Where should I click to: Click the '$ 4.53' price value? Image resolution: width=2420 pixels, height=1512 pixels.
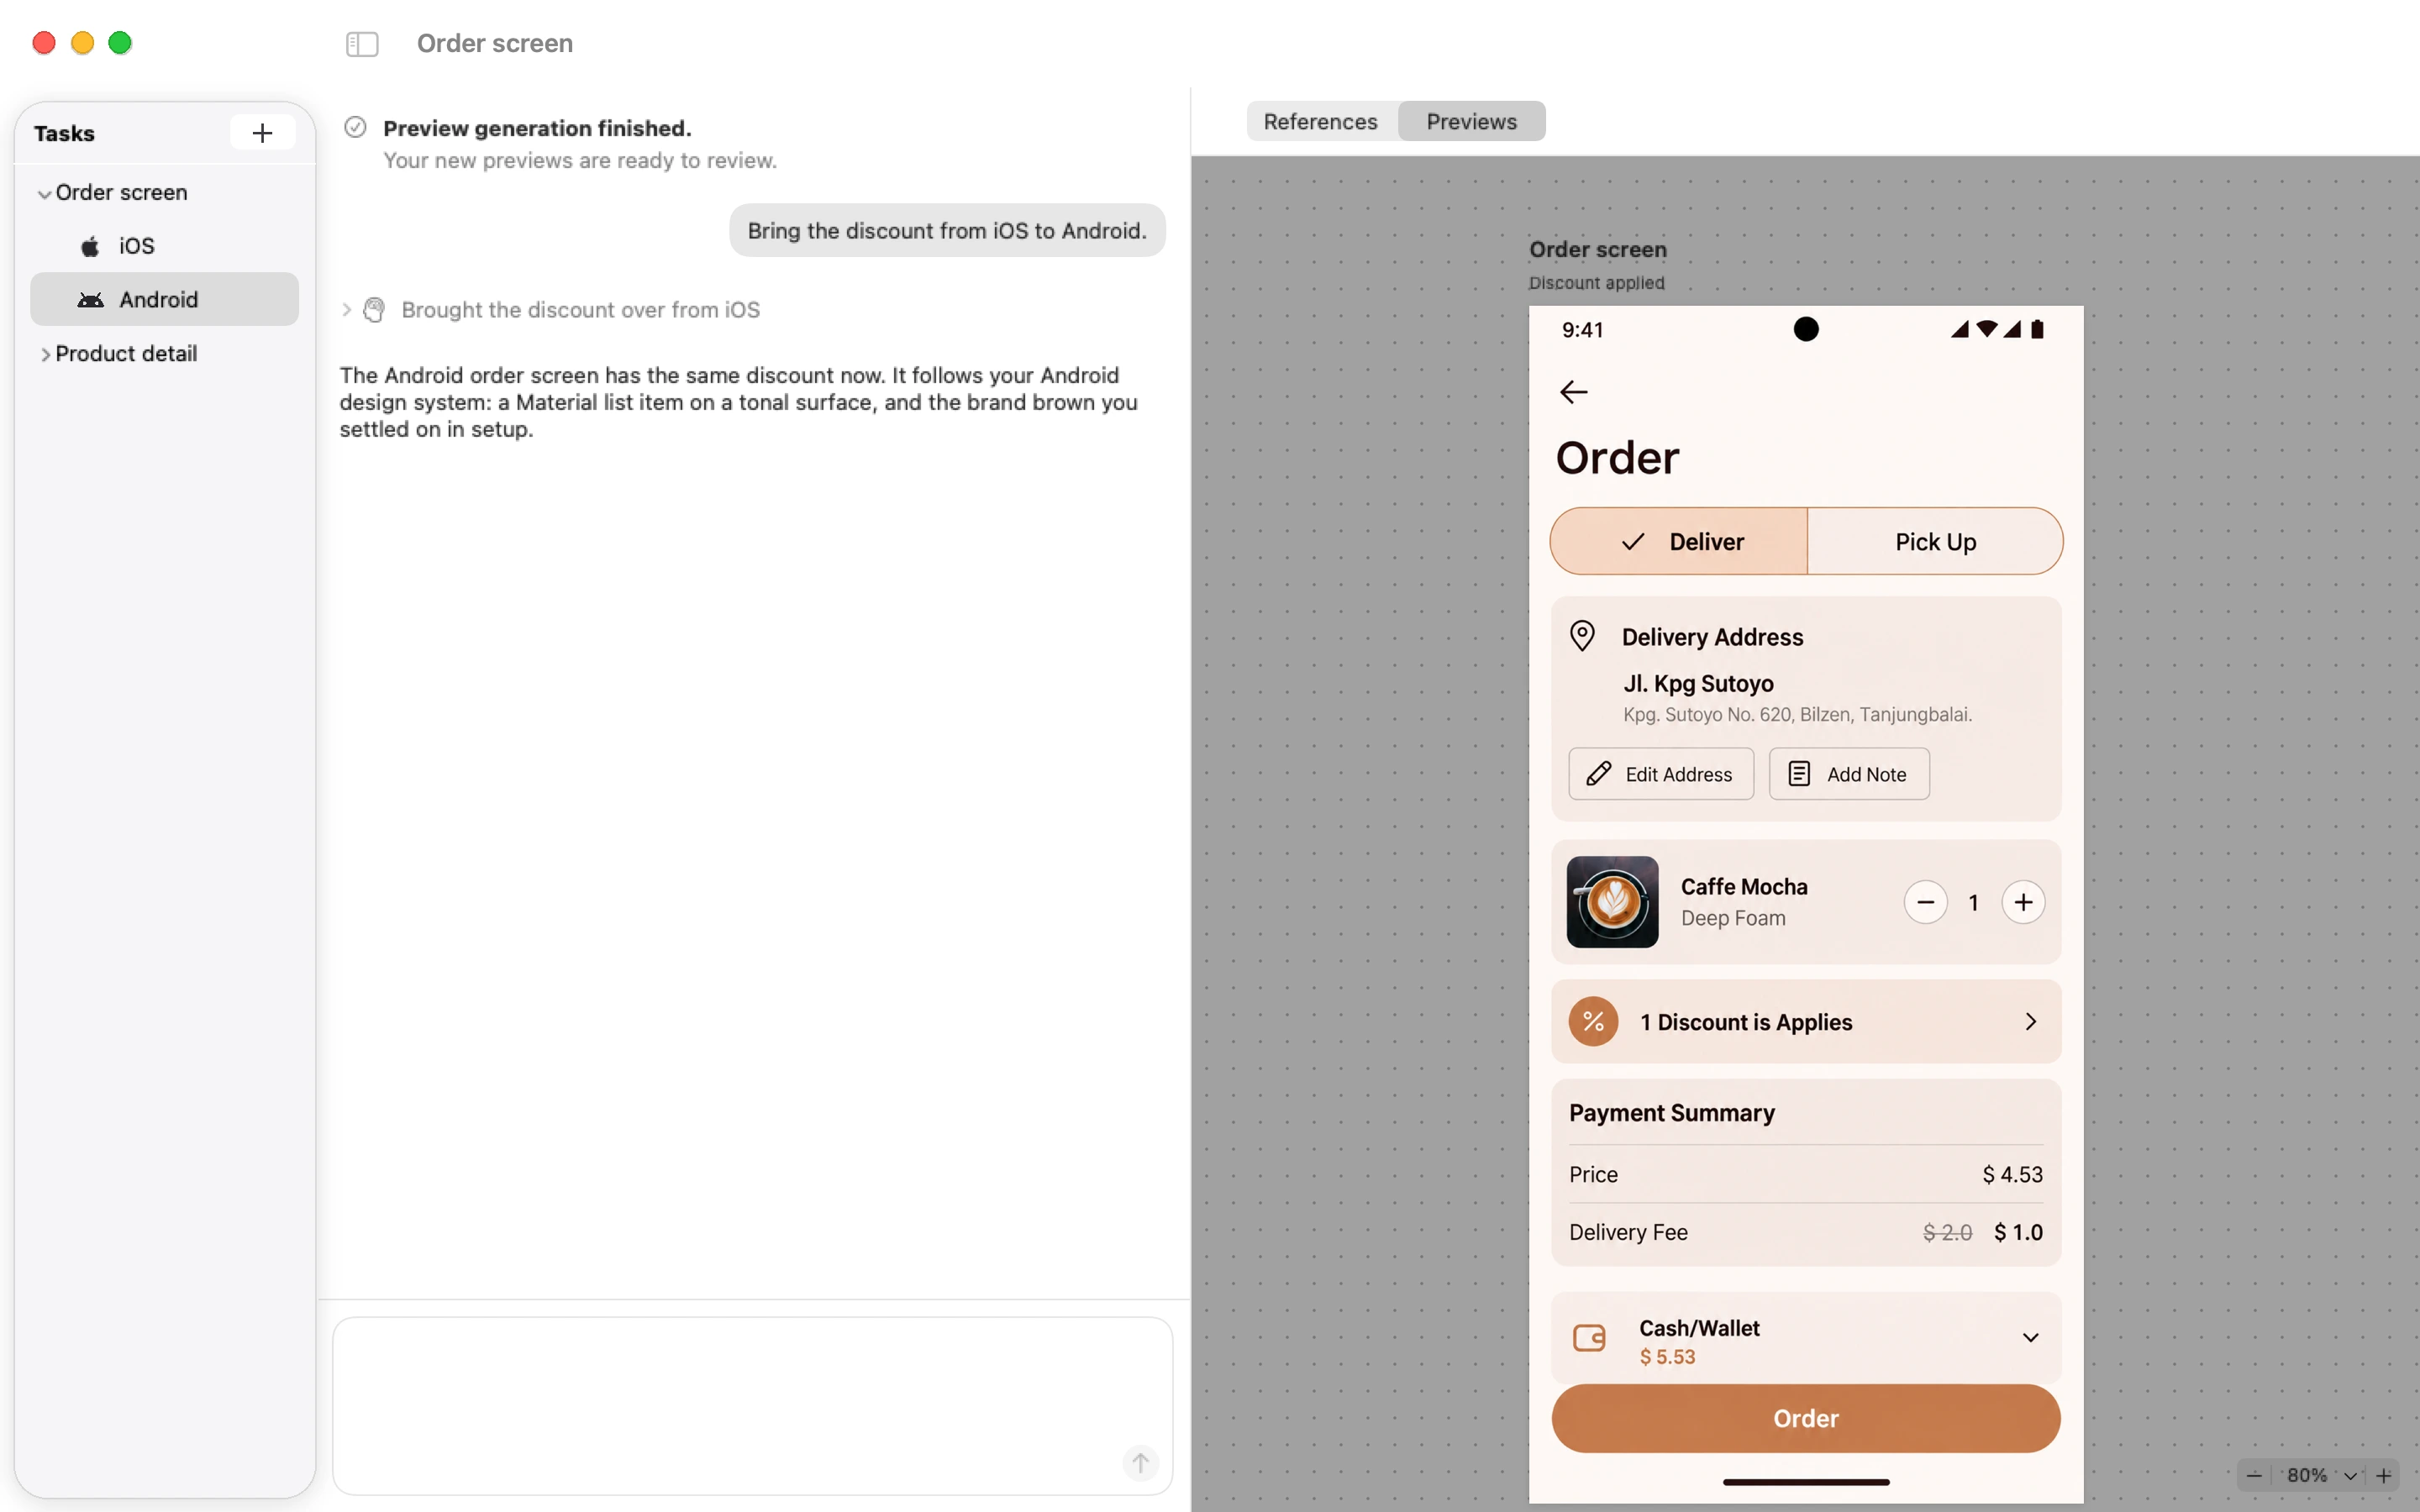coord(2012,1174)
